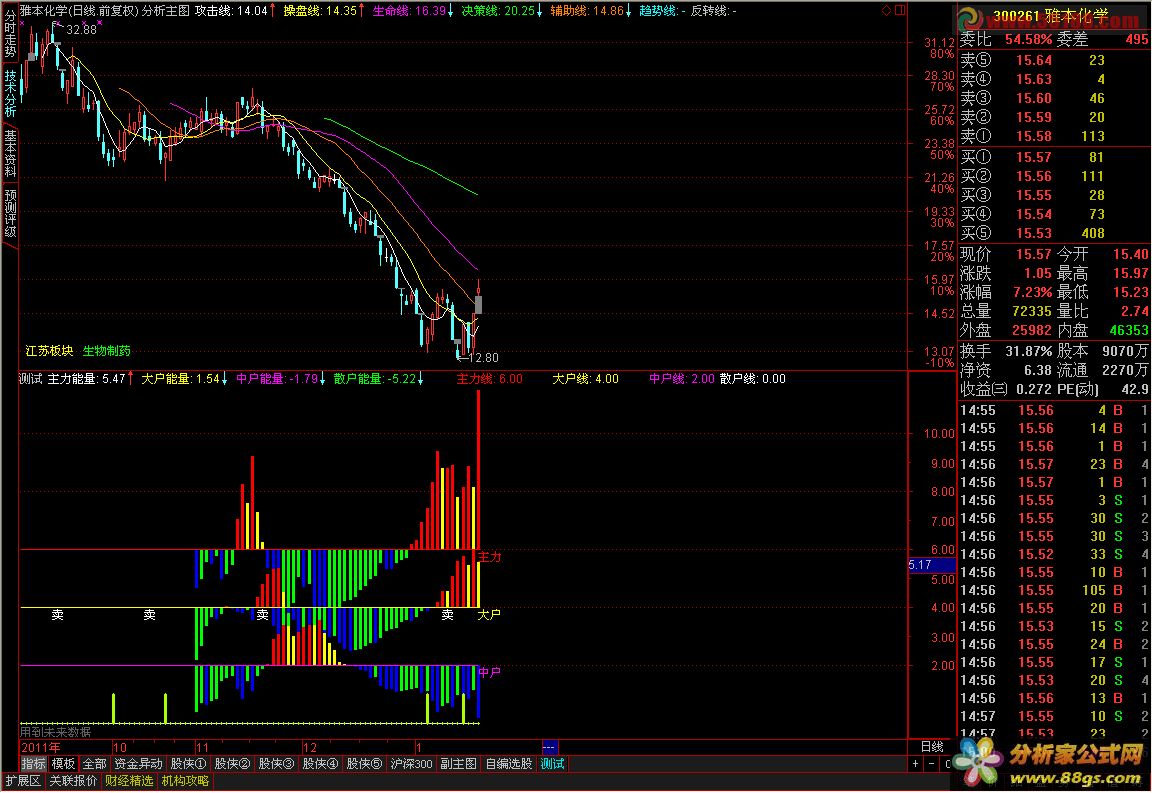The width and height of the screenshot is (1152, 793).
Task: Open the 分时走势 side tab
Action: [x=10, y=35]
